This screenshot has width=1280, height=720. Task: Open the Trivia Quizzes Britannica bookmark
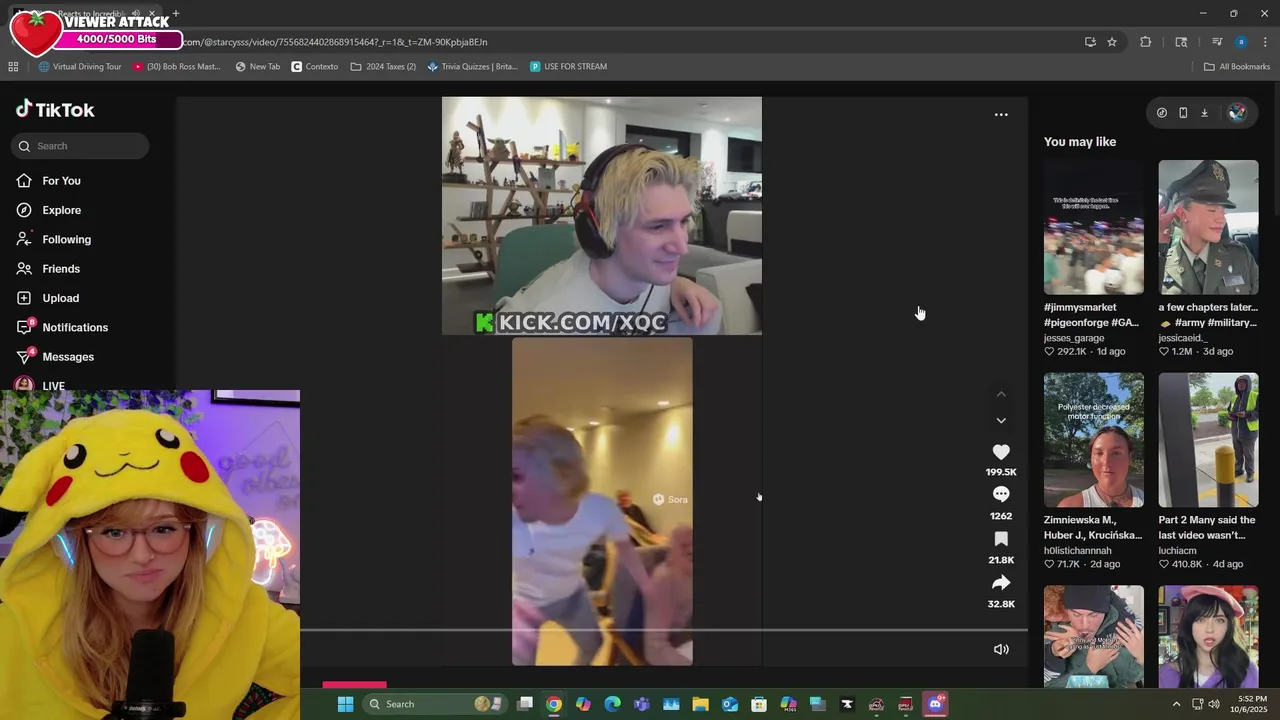point(472,67)
